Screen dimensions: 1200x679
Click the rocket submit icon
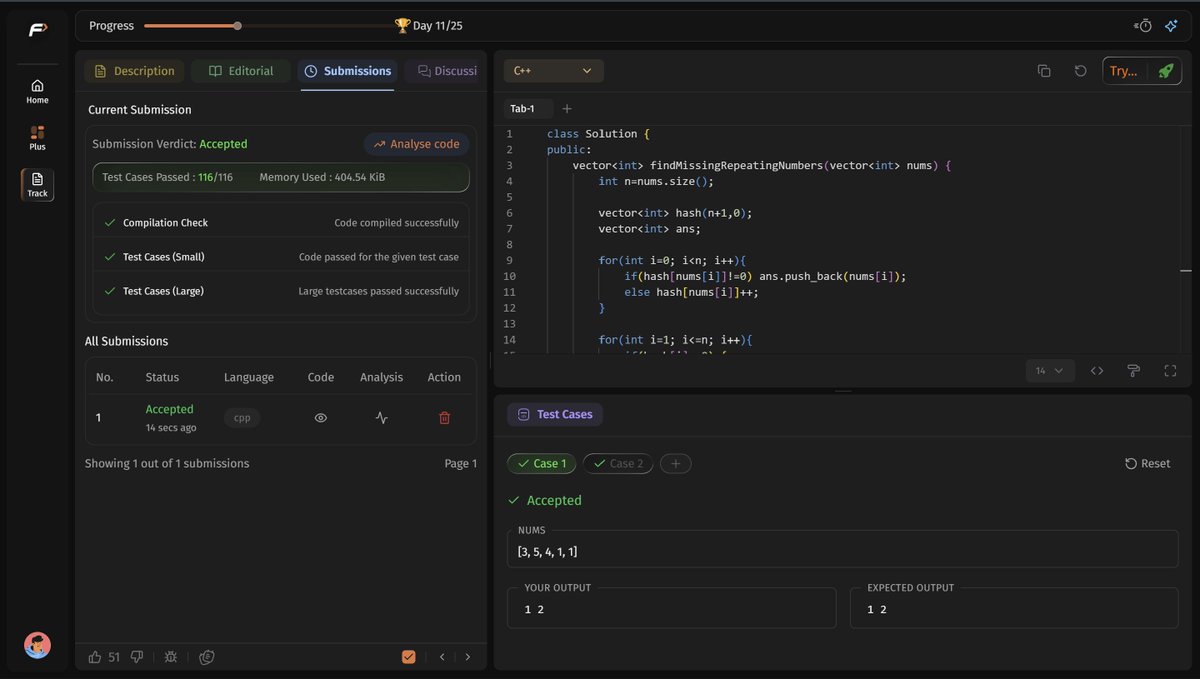click(1165, 71)
